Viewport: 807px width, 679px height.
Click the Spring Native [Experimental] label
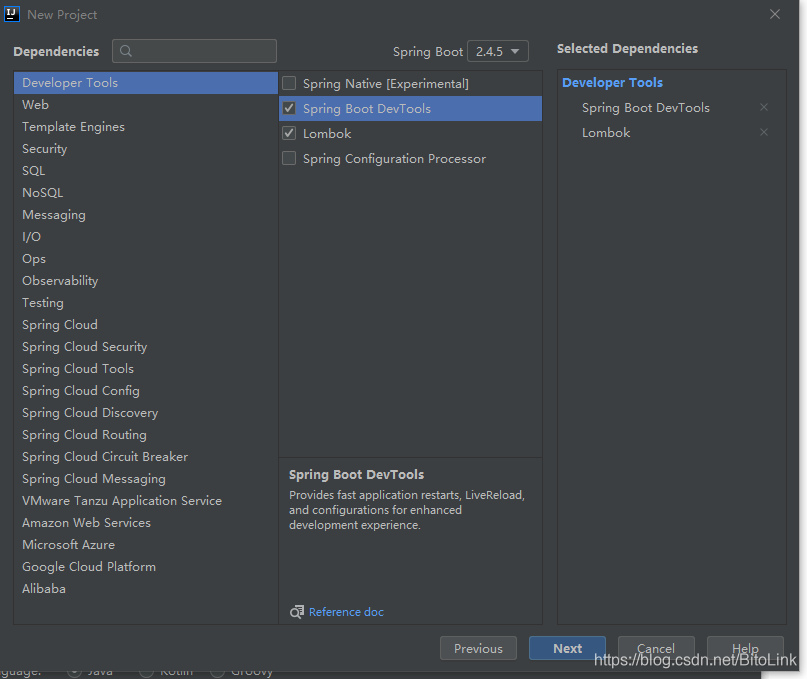point(386,84)
